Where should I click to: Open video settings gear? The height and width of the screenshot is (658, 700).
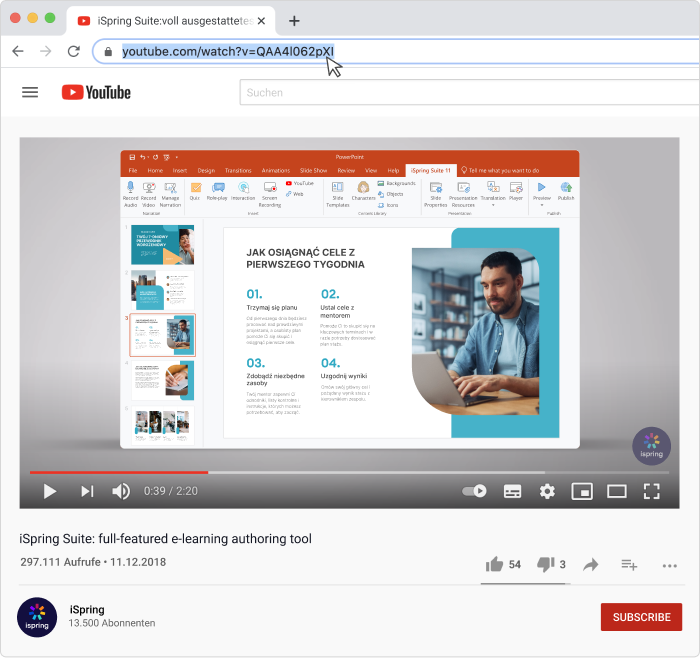[547, 491]
